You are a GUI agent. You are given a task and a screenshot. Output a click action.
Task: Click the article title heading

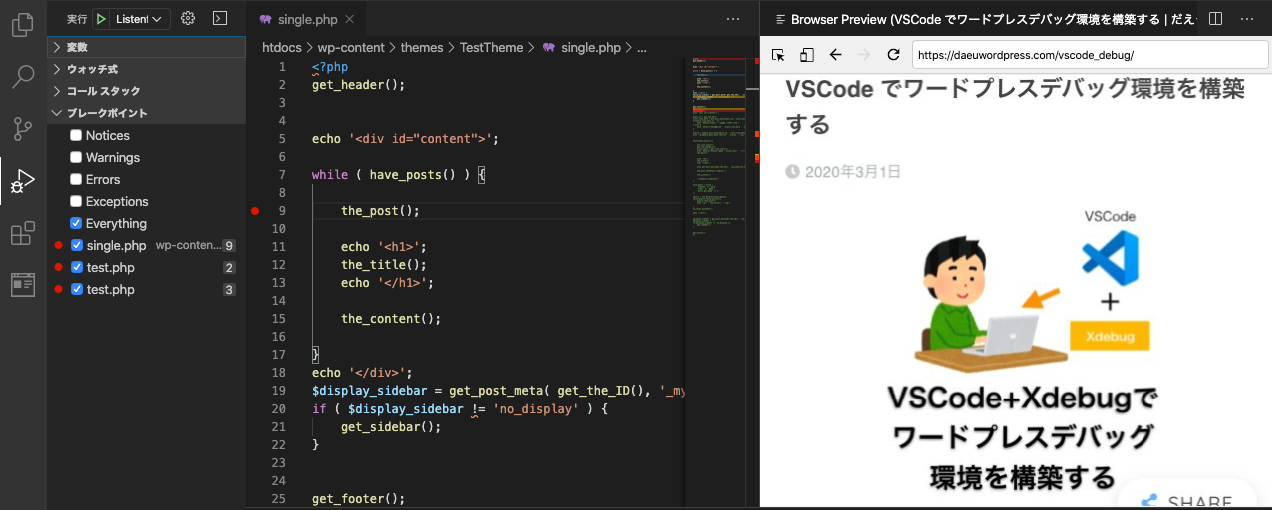[x=1015, y=106]
